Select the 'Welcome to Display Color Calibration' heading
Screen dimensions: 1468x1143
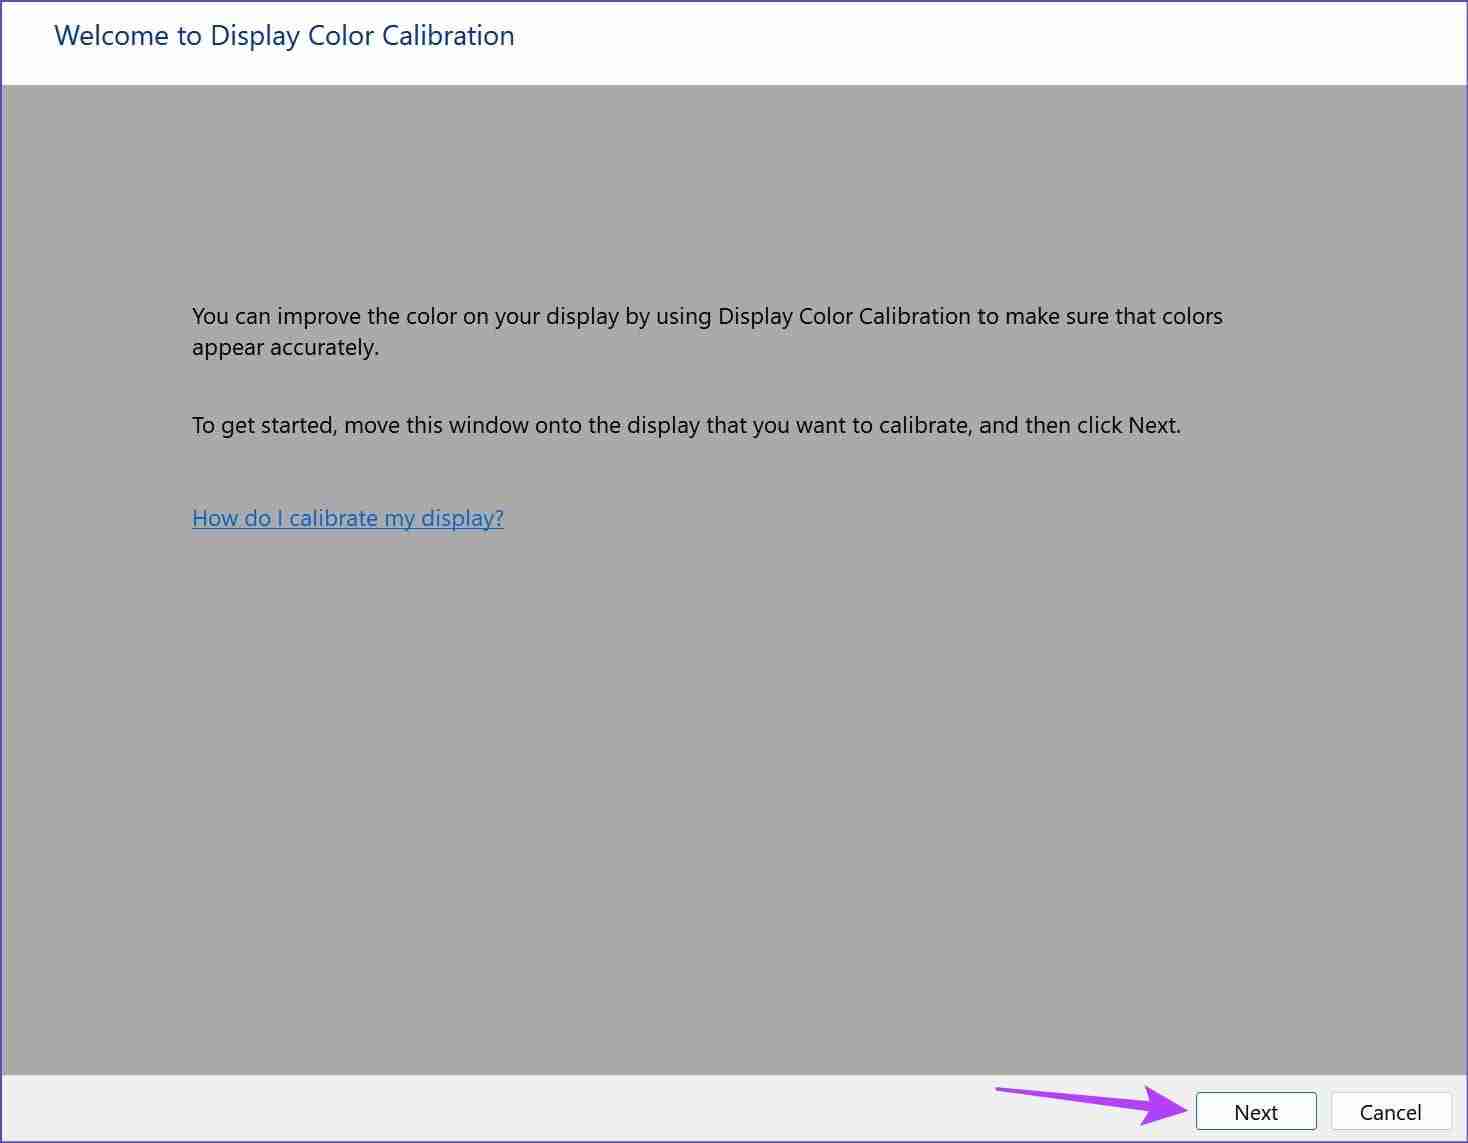point(284,36)
